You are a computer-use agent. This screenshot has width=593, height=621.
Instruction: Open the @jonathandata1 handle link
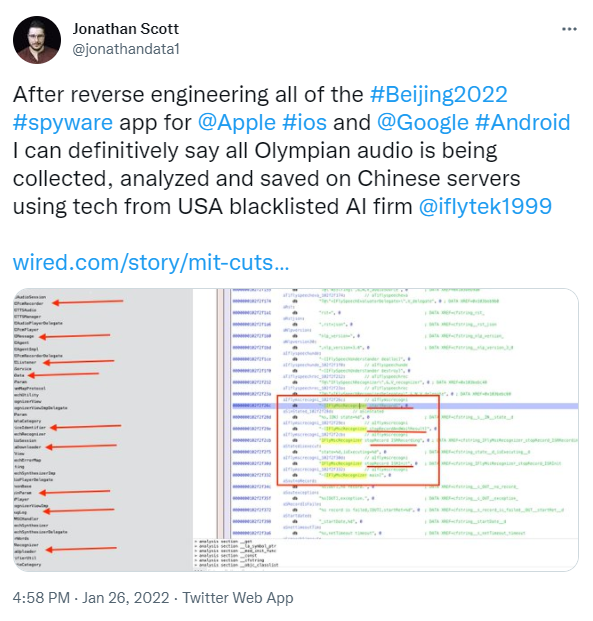pyautogui.click(x=126, y=49)
